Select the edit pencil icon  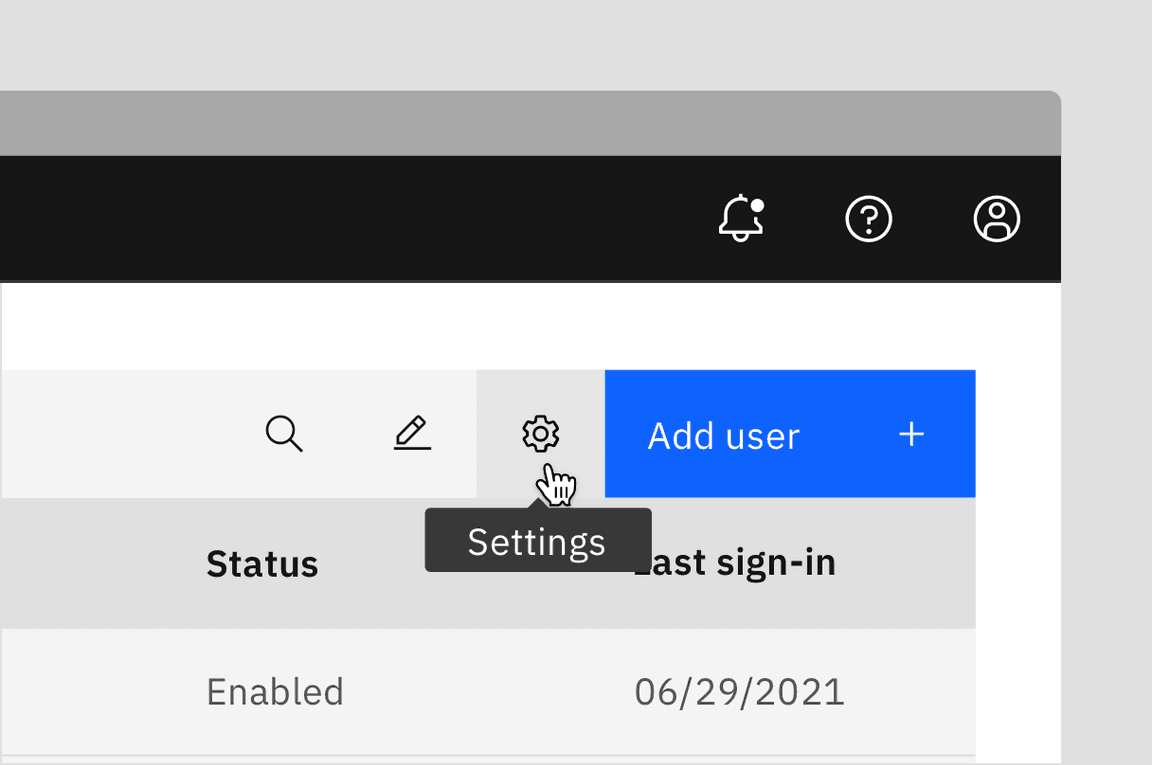[x=412, y=434]
